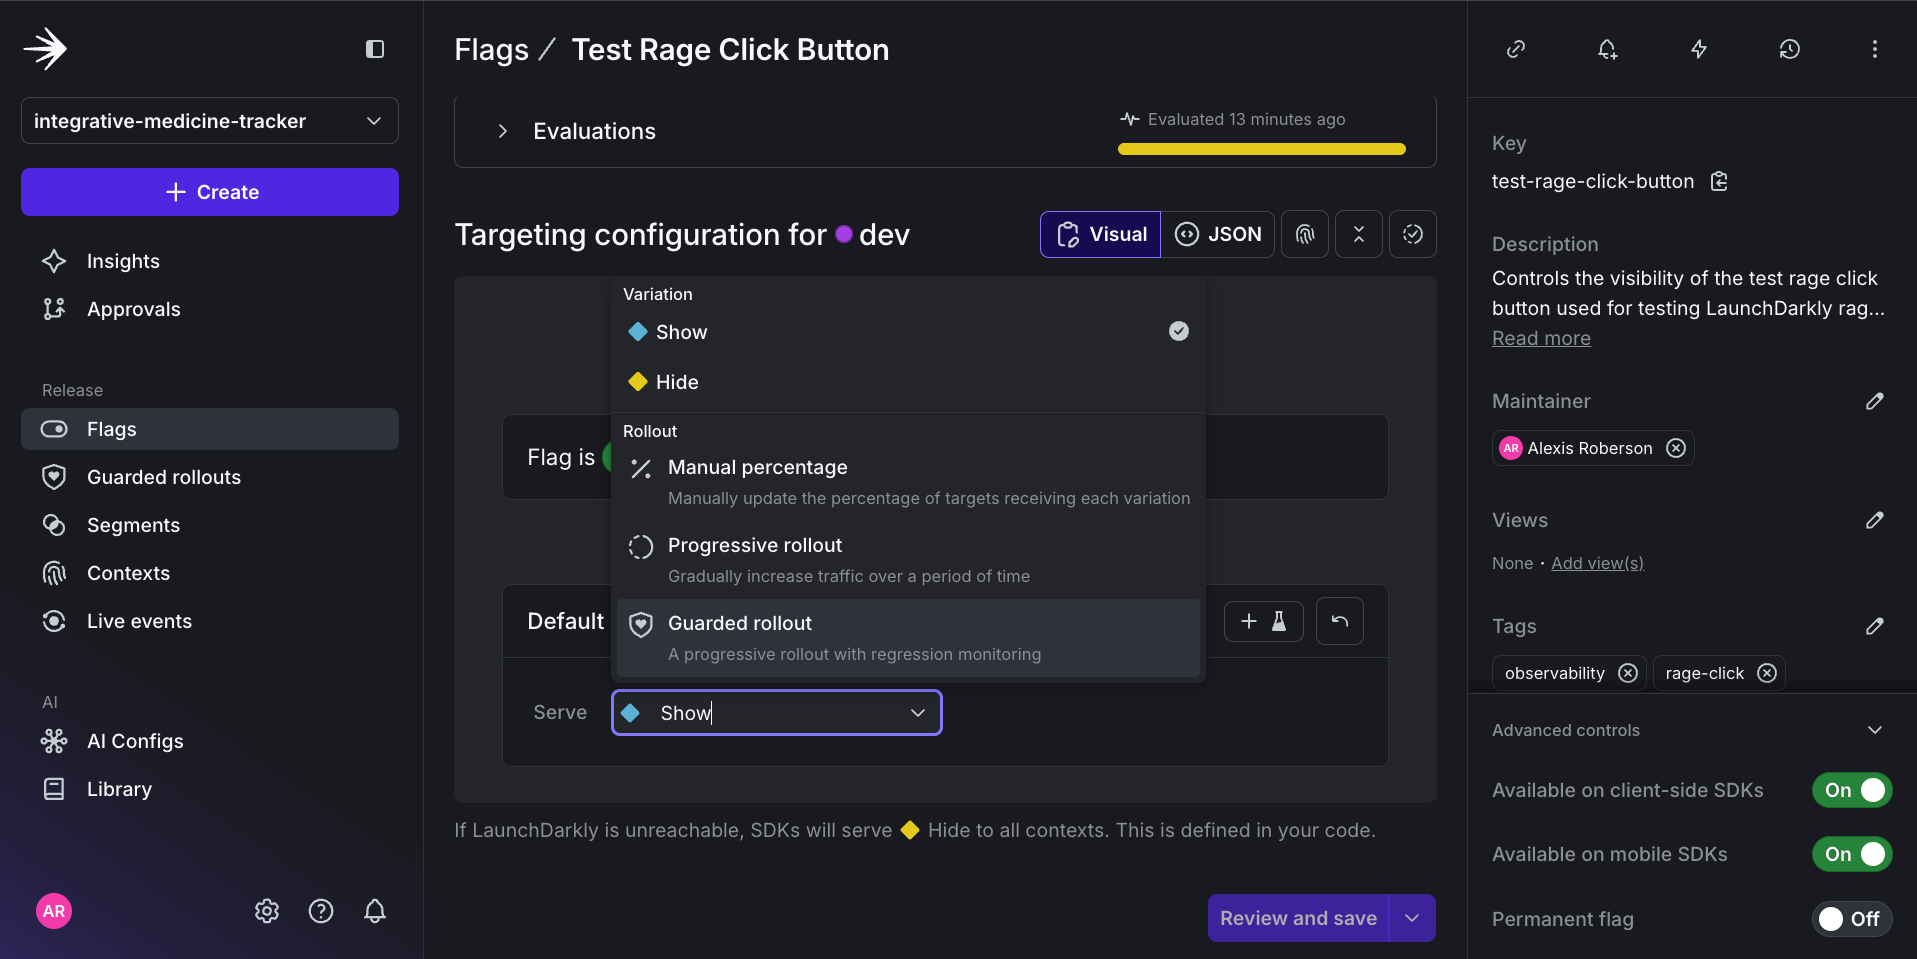Undo default rule changes with the revert arrow
This screenshot has height=959, width=1917.
pos(1339,621)
